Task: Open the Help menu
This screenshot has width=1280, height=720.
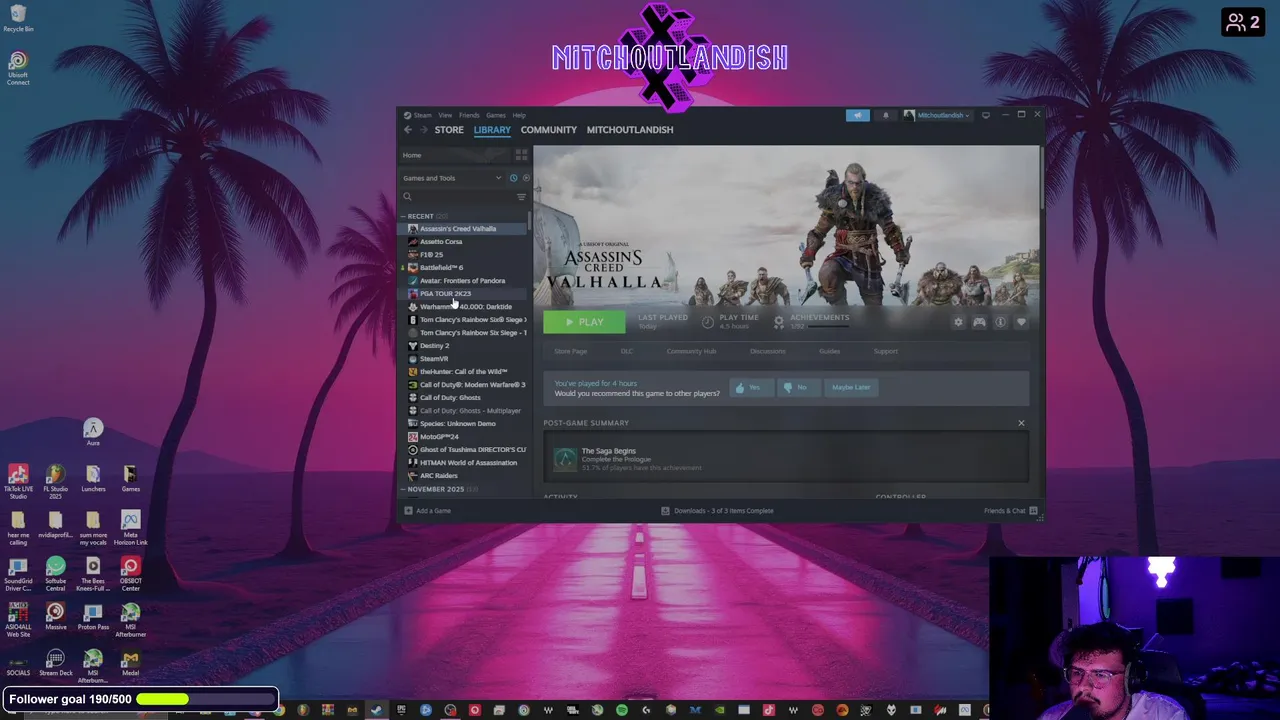Action: 519,115
